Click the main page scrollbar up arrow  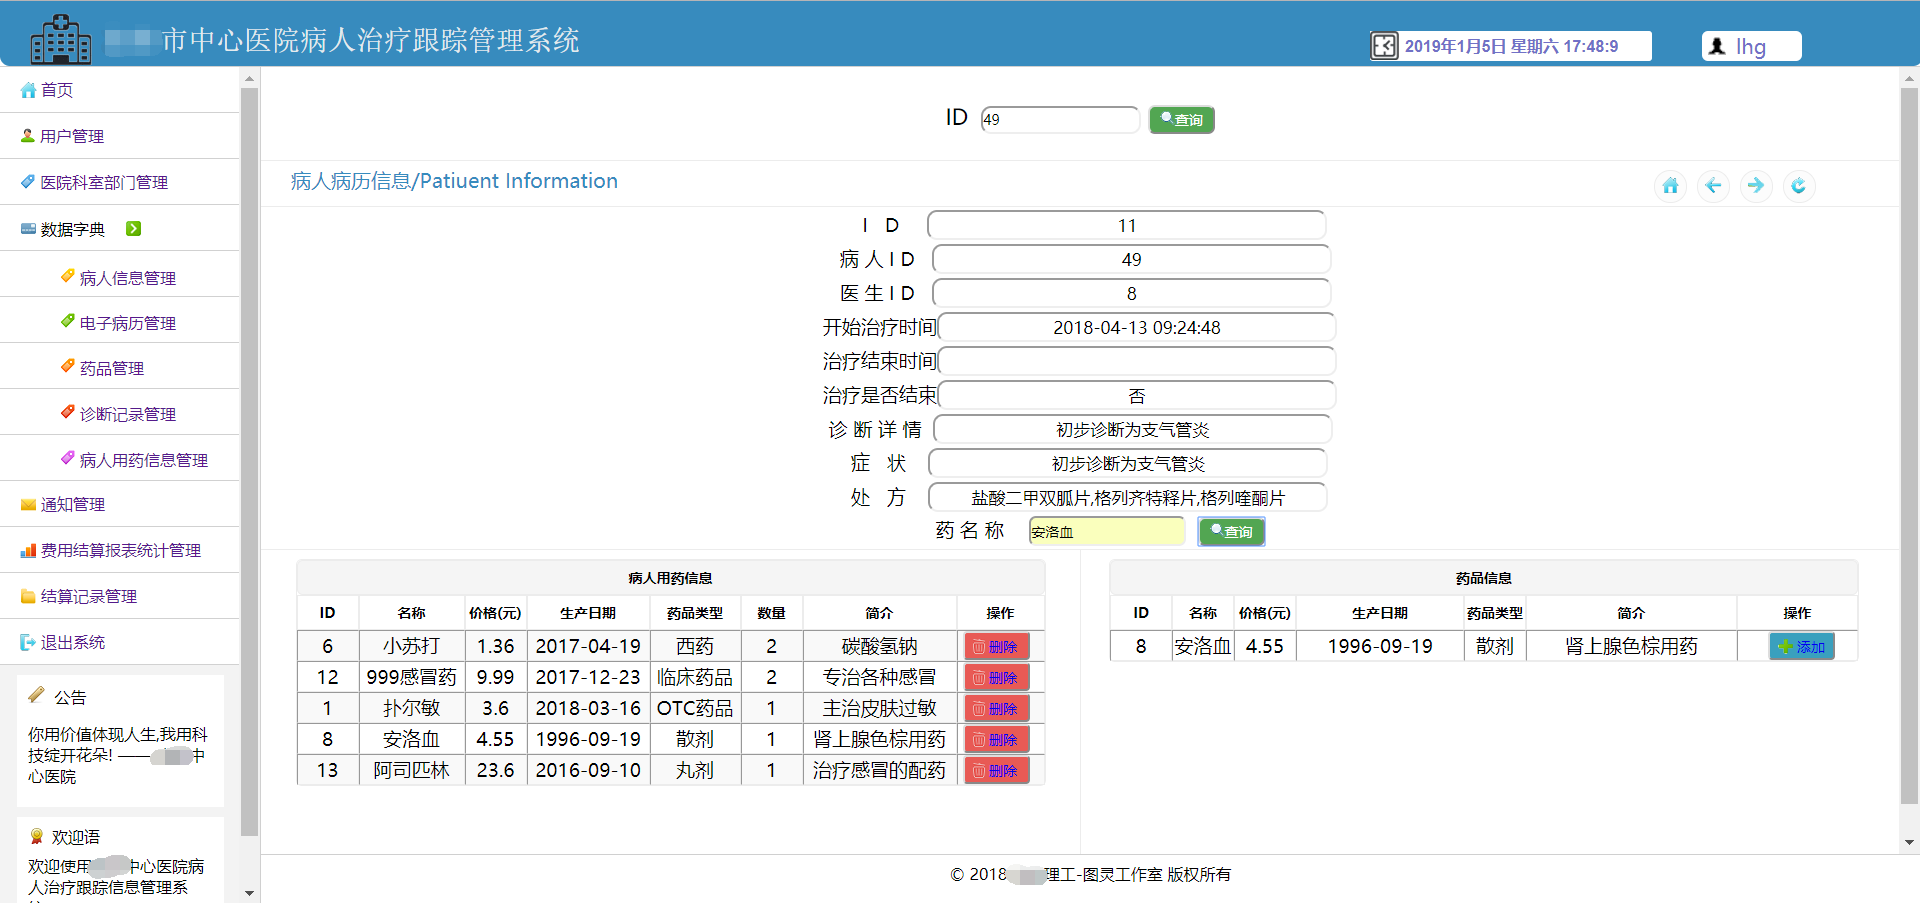pyautogui.click(x=1910, y=78)
